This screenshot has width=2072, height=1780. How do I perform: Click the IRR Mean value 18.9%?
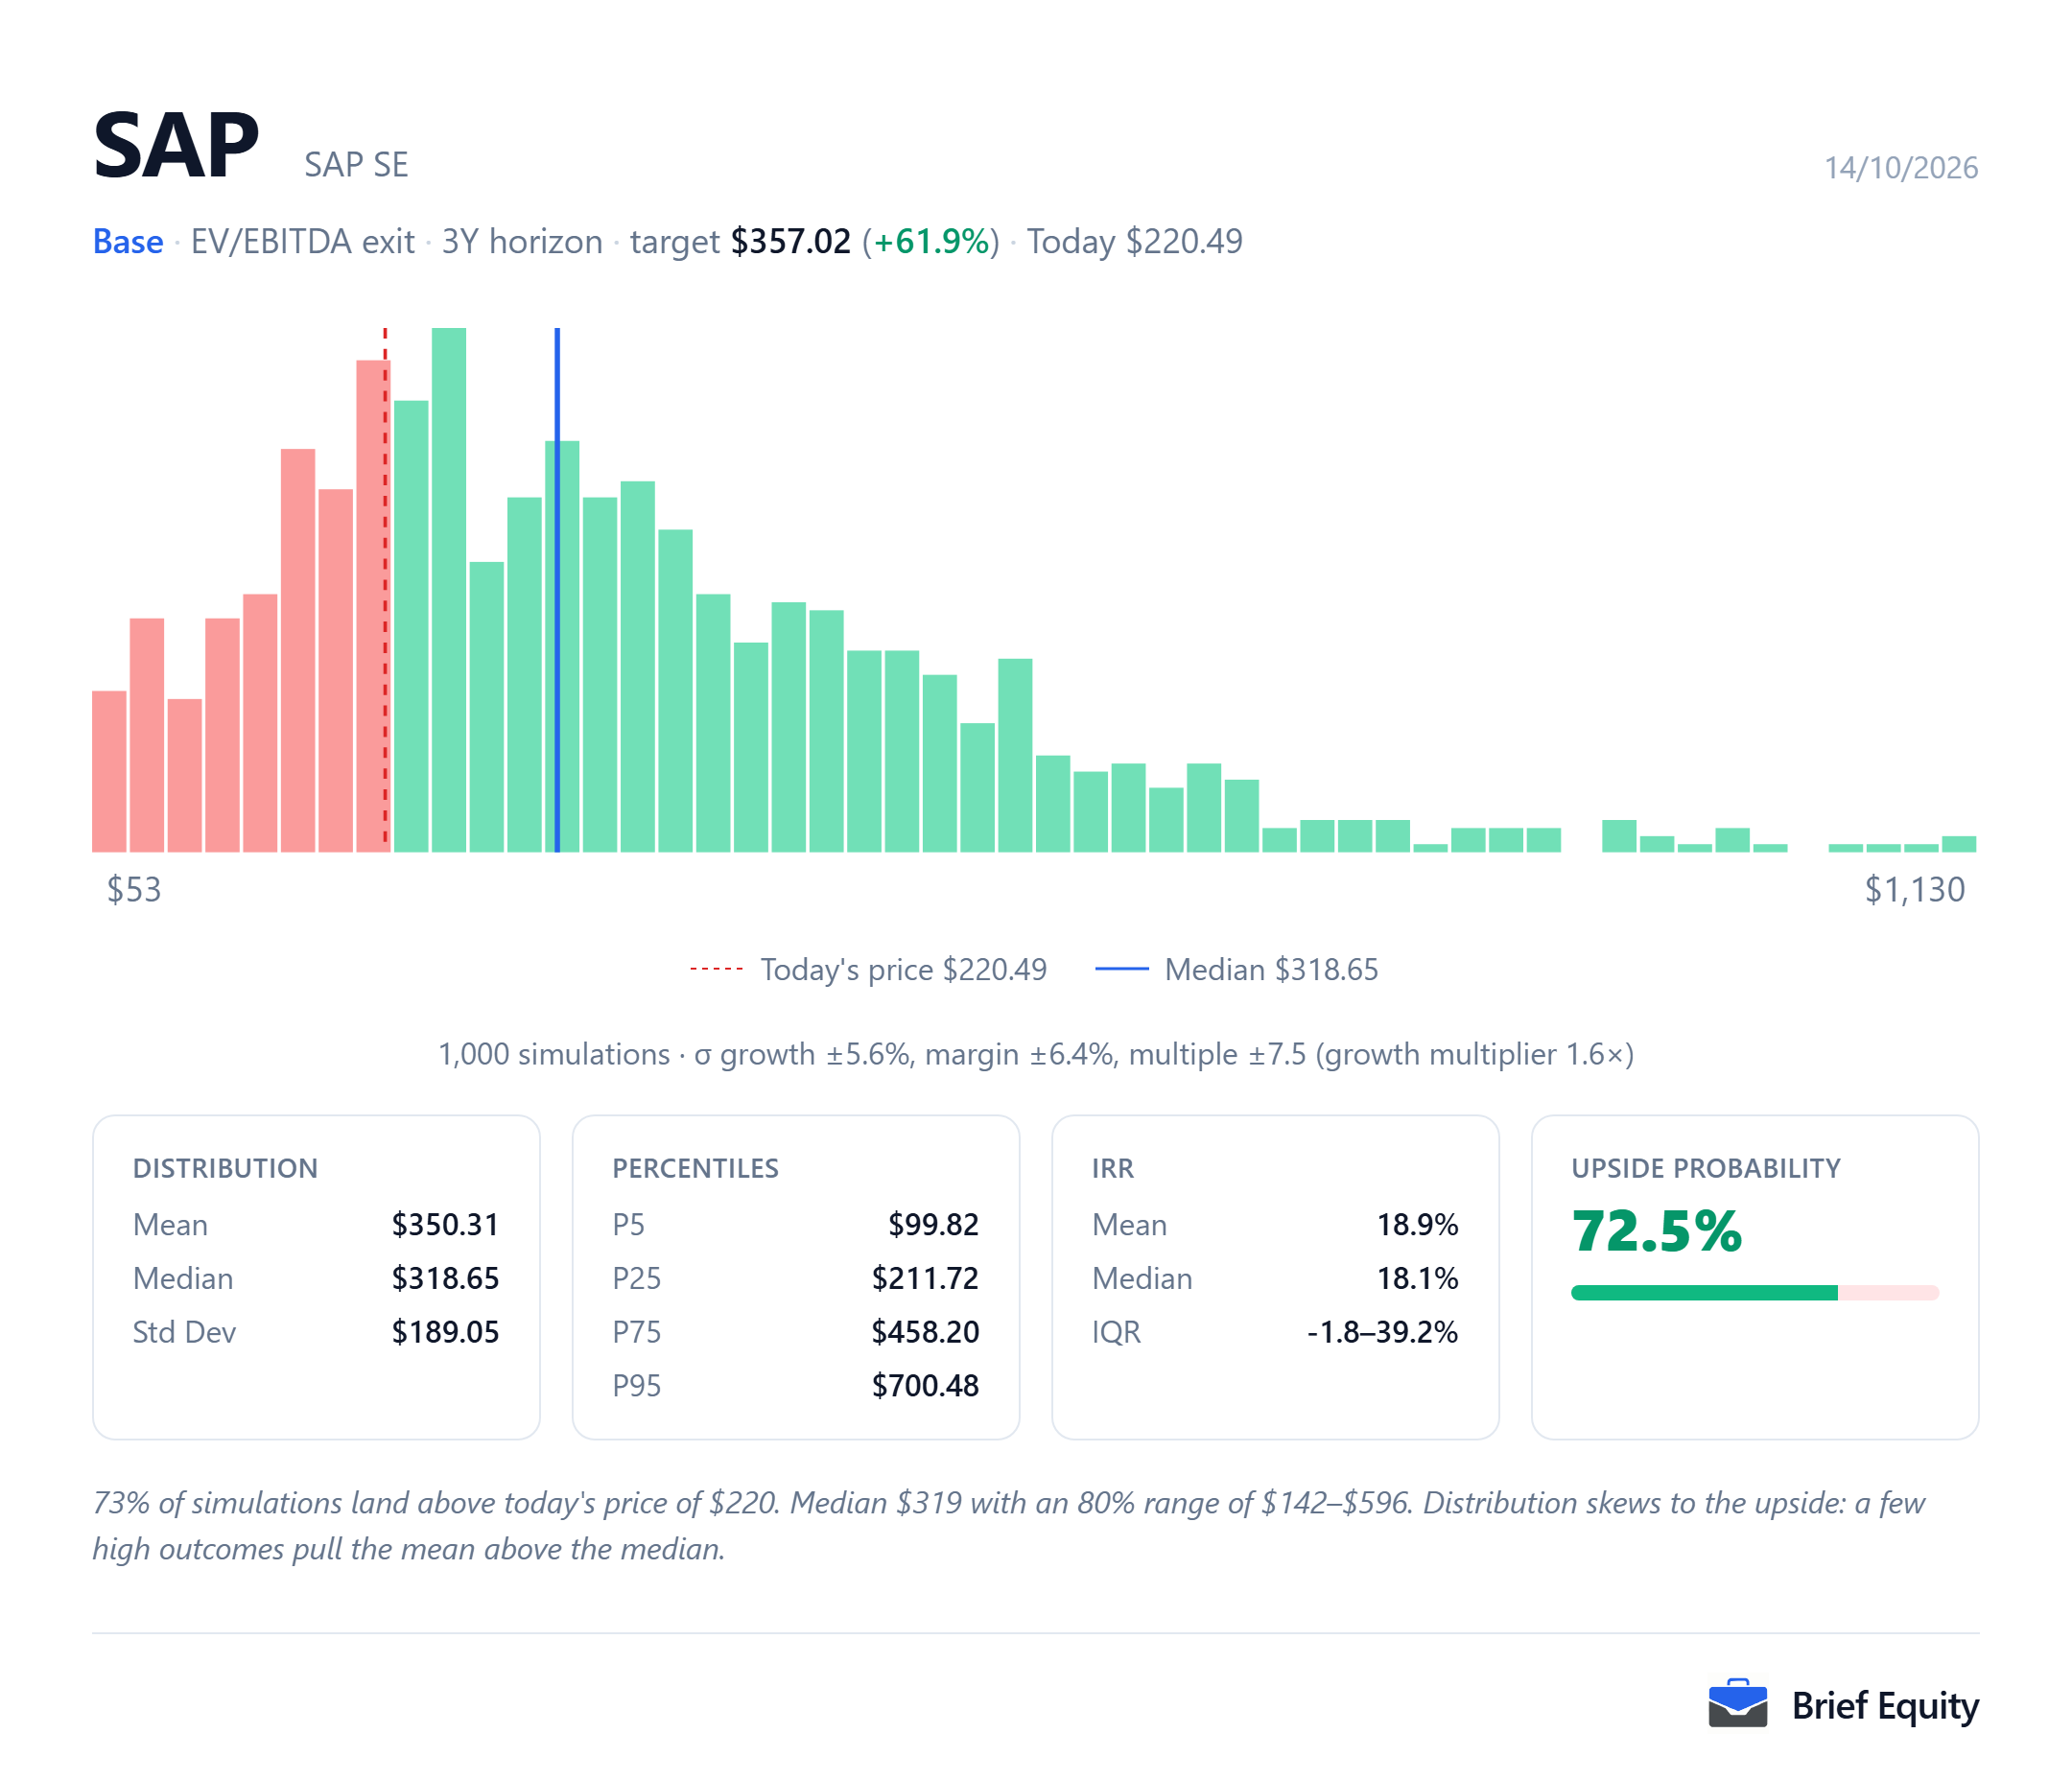click(x=1417, y=1224)
